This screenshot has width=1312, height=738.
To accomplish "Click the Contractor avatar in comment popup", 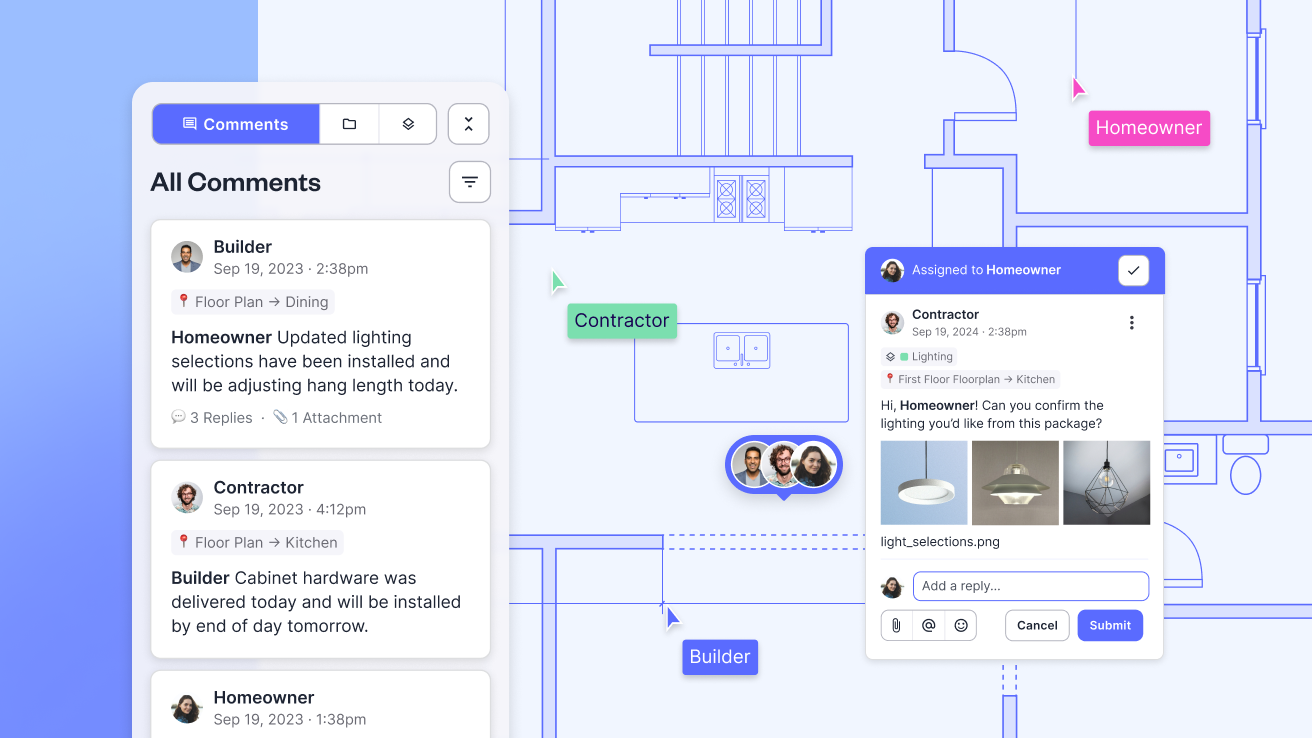I will (x=892, y=323).
